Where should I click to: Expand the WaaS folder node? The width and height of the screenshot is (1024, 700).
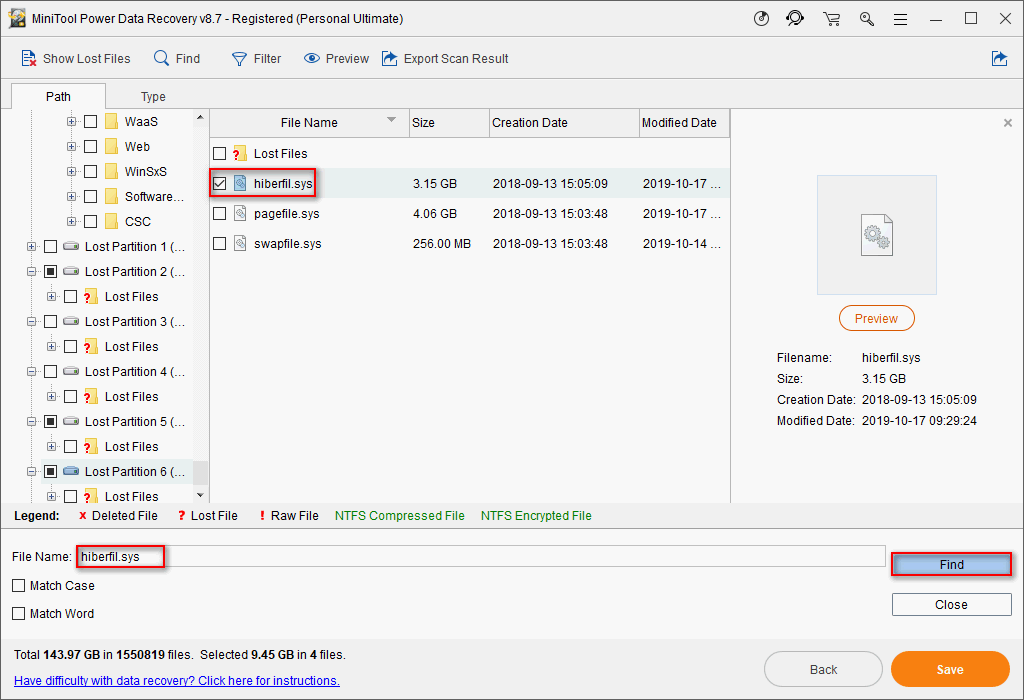click(71, 121)
